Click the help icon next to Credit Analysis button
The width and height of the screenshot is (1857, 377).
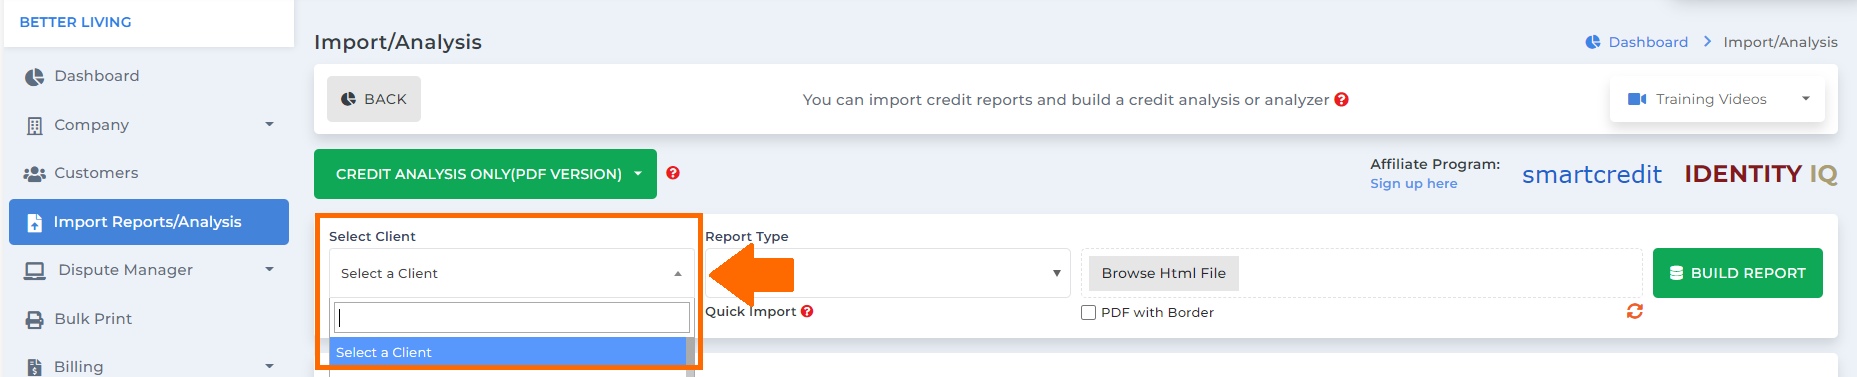tap(673, 173)
